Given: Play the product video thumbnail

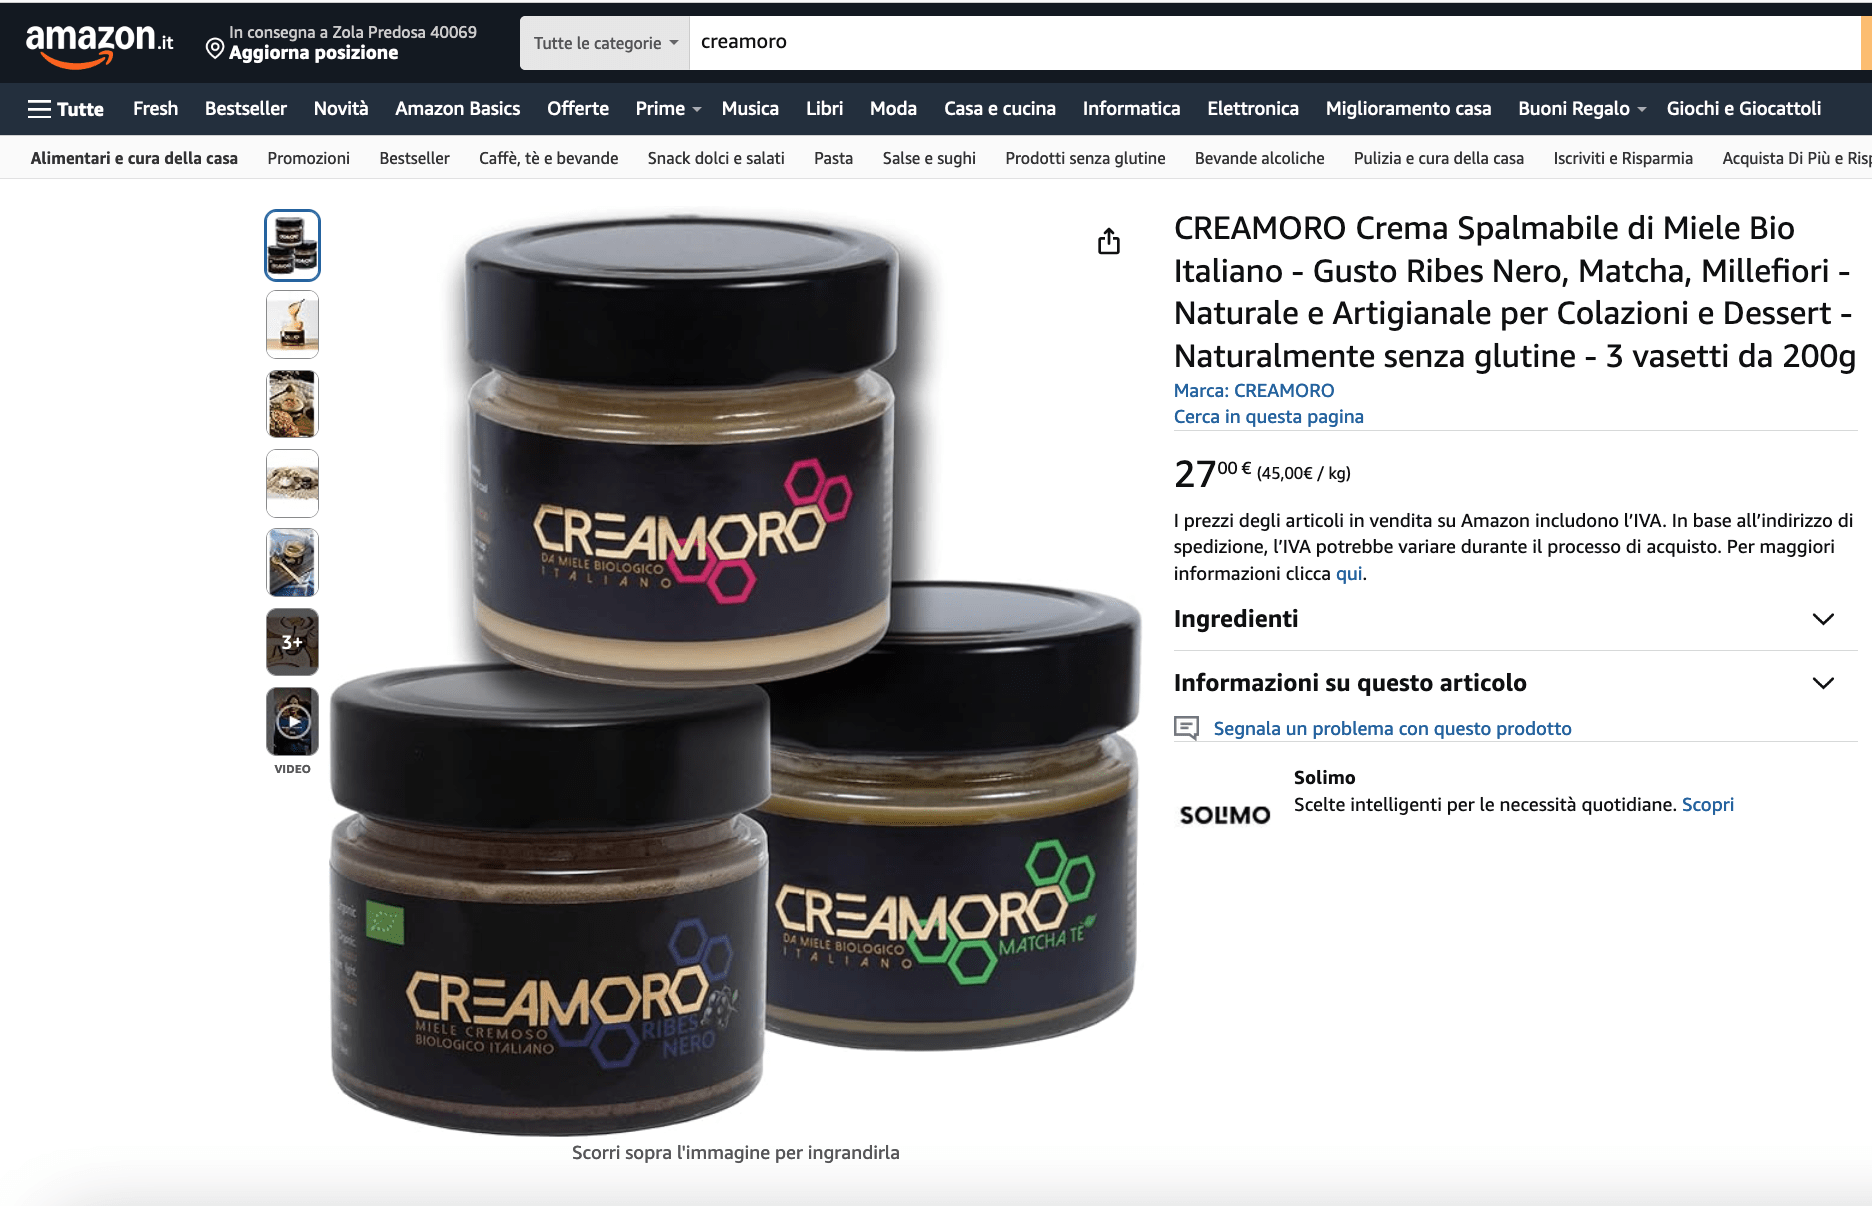Looking at the screenshot, I should click(x=293, y=721).
